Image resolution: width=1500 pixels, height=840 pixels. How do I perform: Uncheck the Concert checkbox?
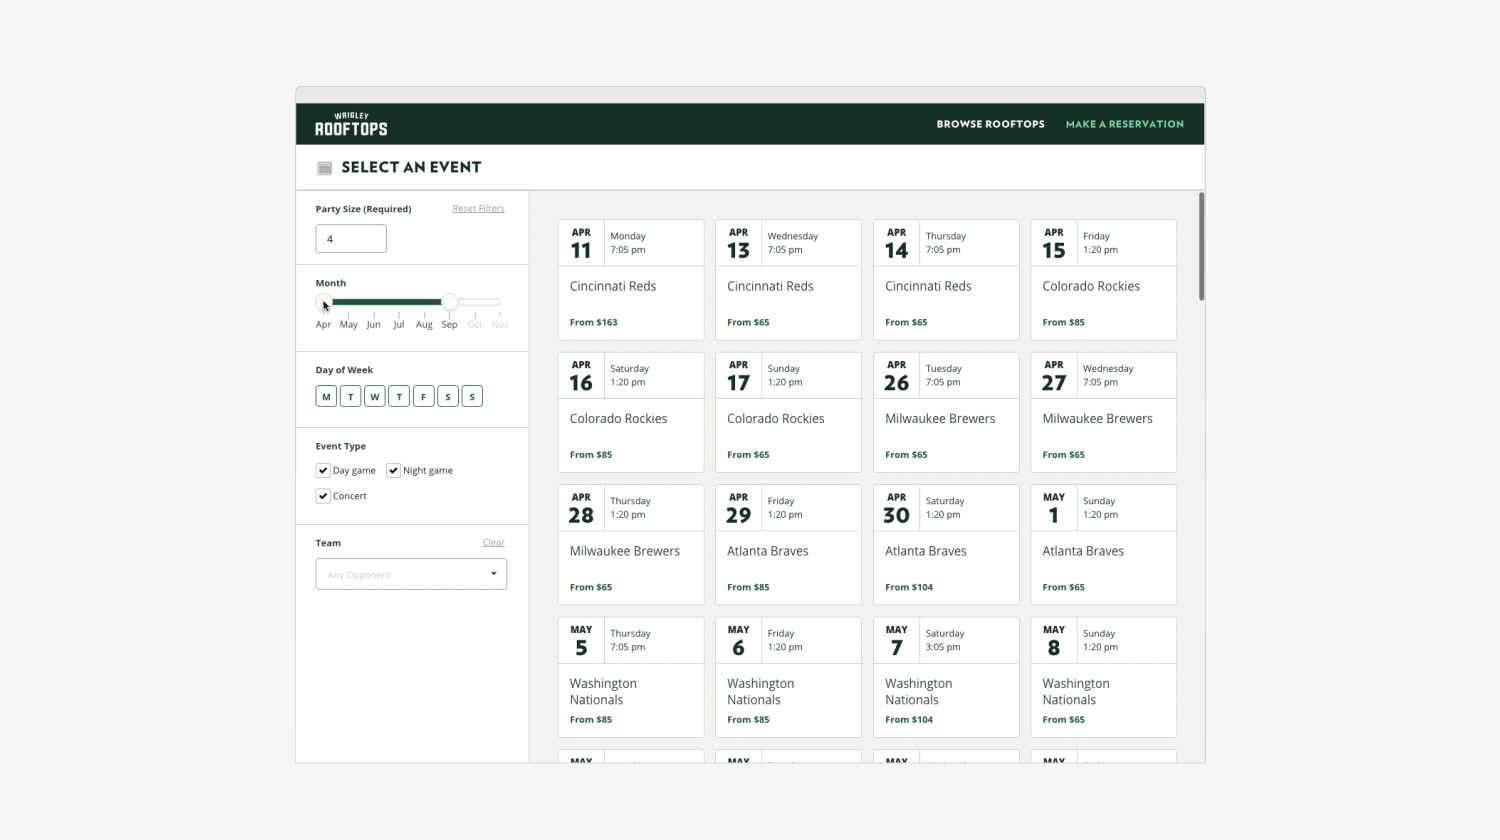[x=323, y=496]
